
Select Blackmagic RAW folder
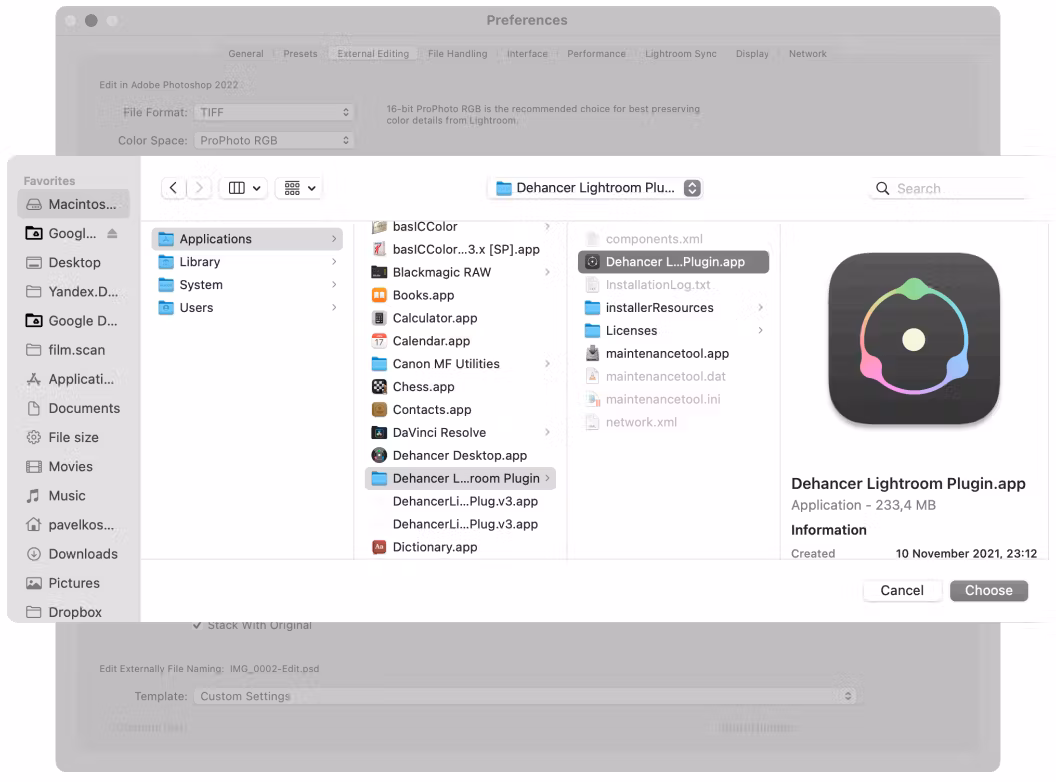(x=461, y=272)
